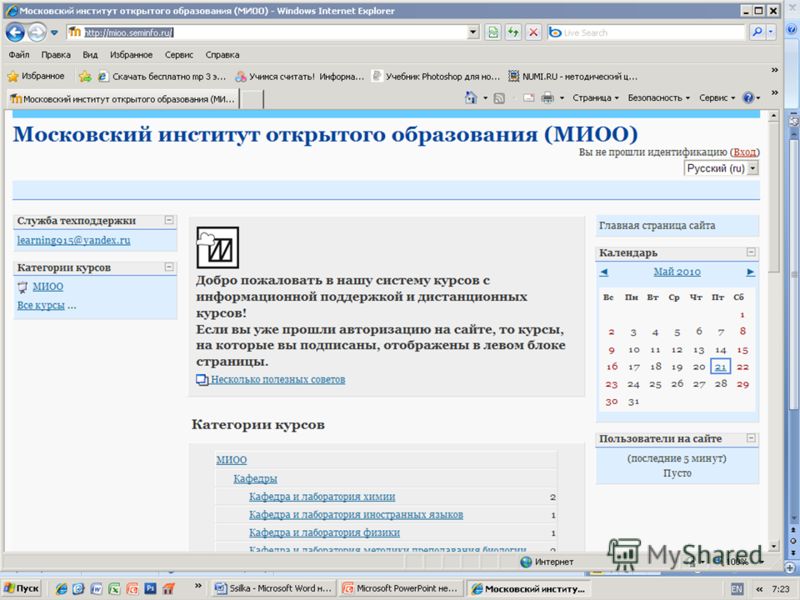The image size is (800, 600).
Task: Open the Сервис command bar dropdown
Action: click(717, 97)
